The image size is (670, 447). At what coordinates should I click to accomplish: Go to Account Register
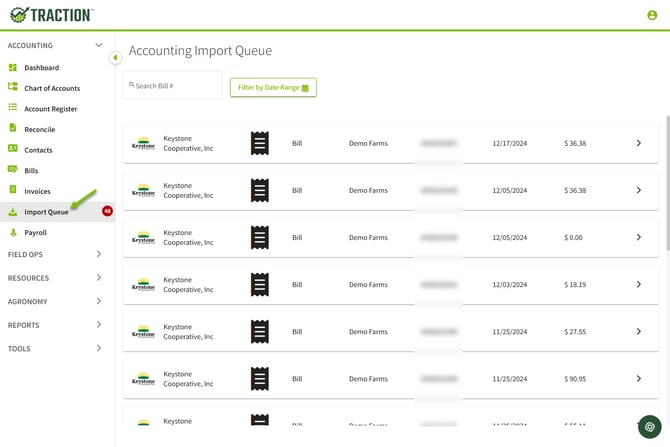[x=50, y=109]
